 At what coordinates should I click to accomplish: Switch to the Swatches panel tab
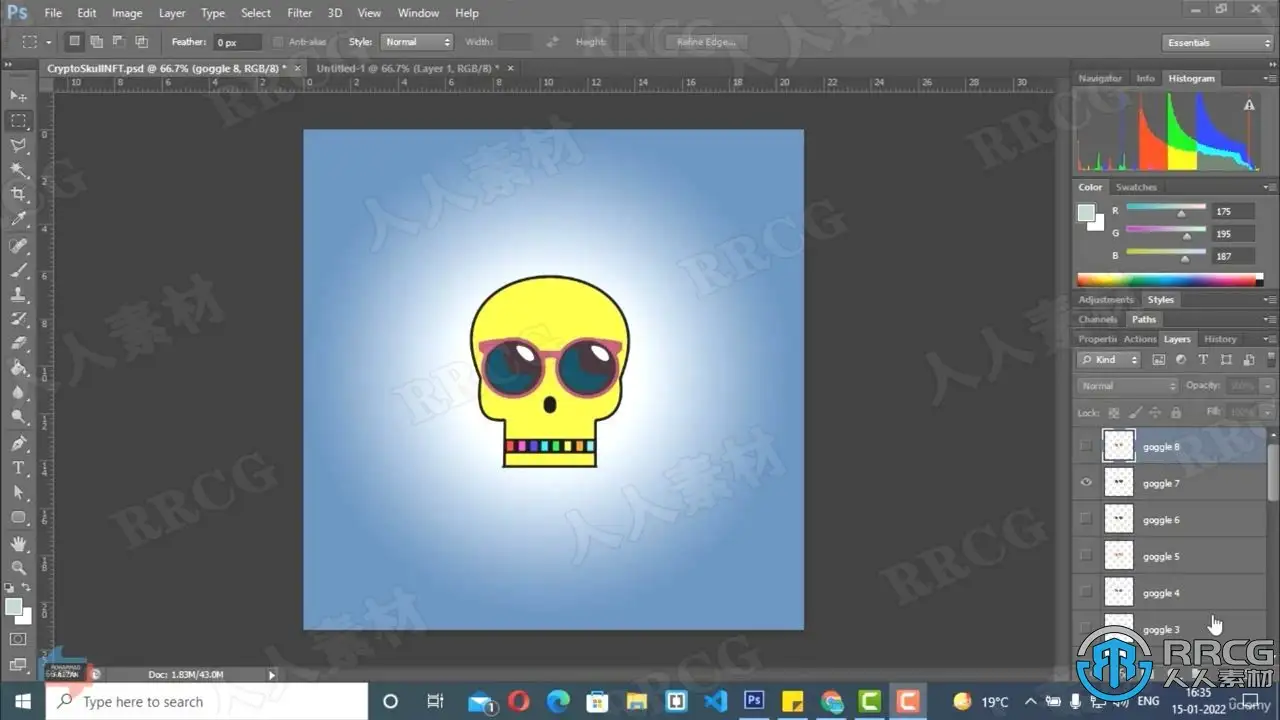[x=1136, y=187]
